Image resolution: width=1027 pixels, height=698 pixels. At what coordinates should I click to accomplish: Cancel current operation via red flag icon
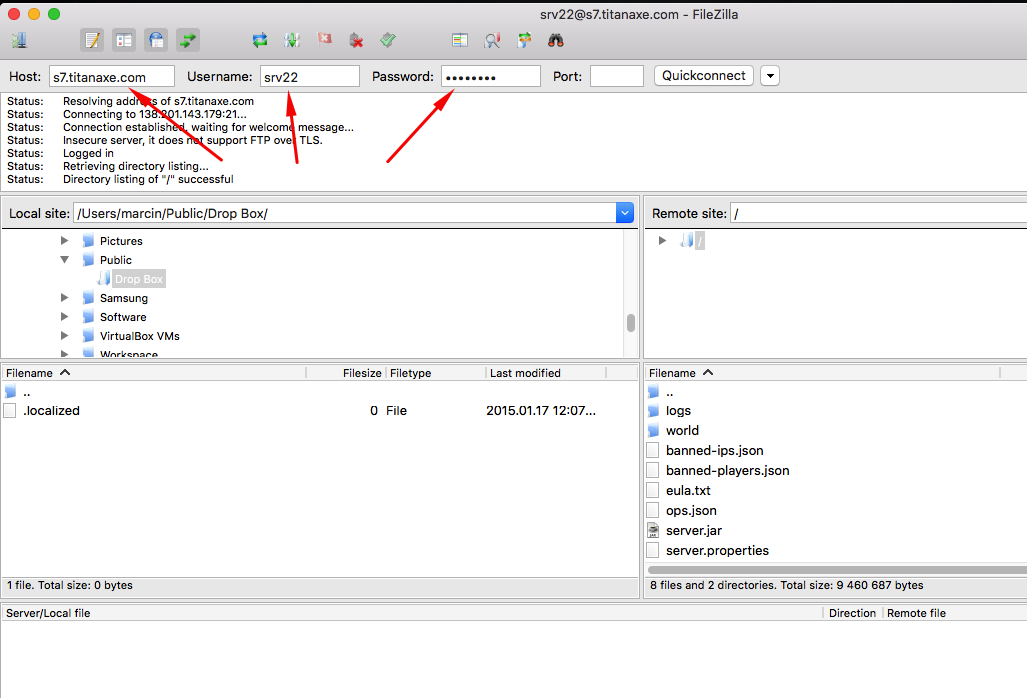coord(324,41)
